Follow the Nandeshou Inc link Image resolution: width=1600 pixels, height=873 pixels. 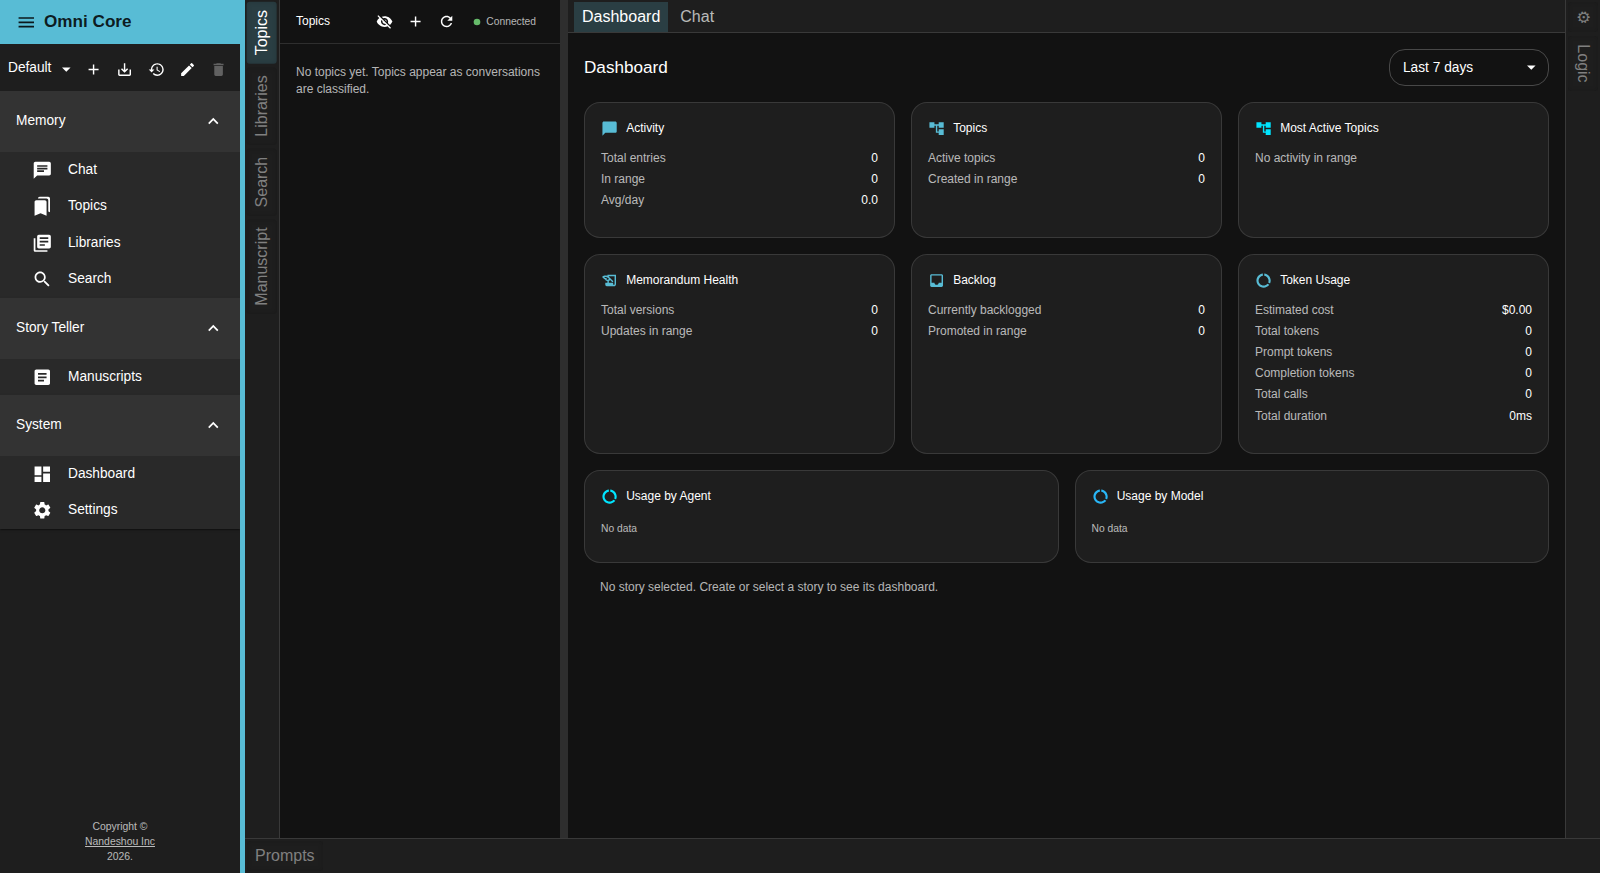(120, 842)
